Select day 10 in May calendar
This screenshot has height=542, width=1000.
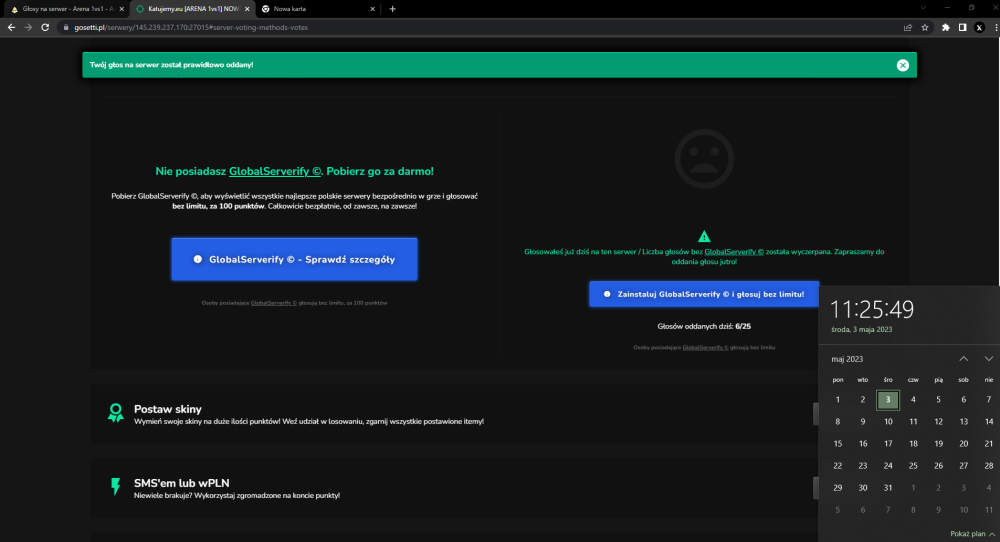click(x=888, y=421)
